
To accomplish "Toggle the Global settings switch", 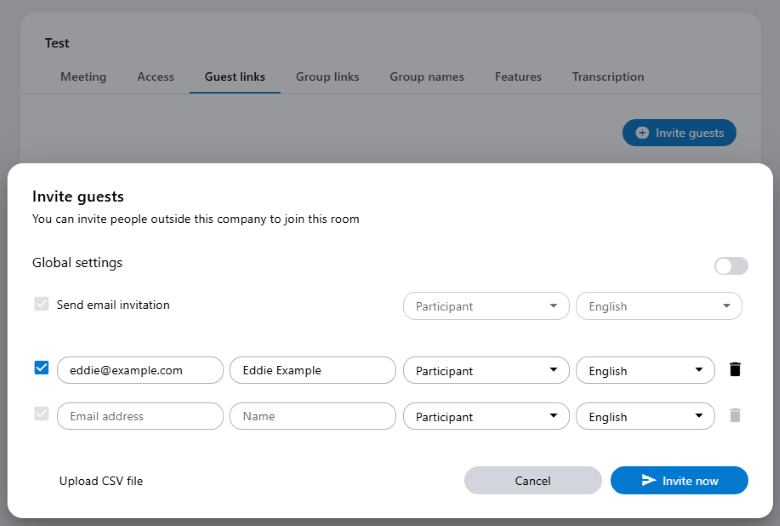I will [730, 266].
